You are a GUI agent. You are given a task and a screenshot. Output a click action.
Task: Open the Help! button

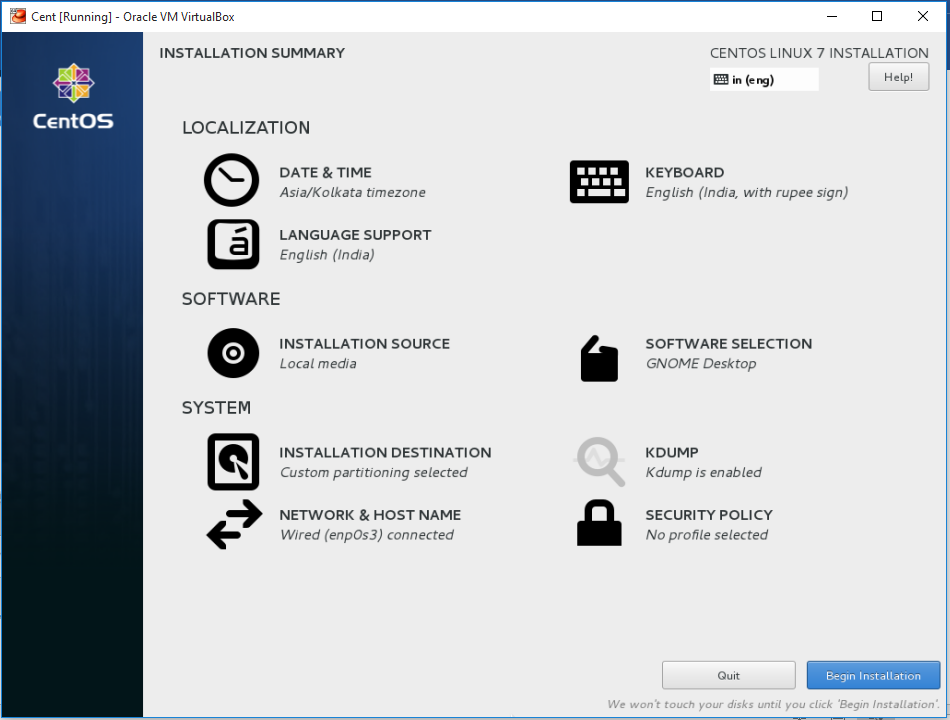point(899,77)
